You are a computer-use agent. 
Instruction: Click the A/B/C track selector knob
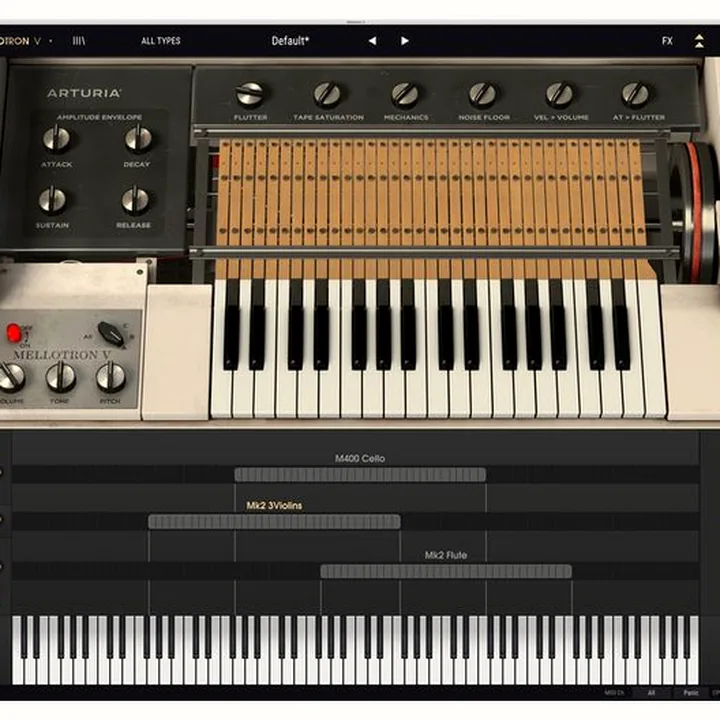coord(111,334)
